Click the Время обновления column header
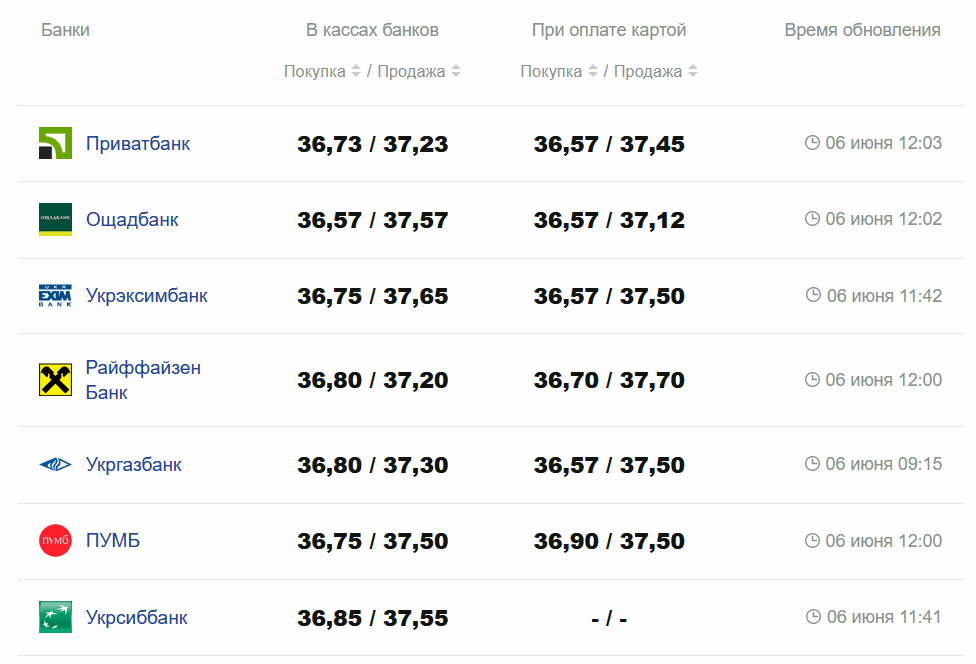The image size is (976, 664). point(862,30)
